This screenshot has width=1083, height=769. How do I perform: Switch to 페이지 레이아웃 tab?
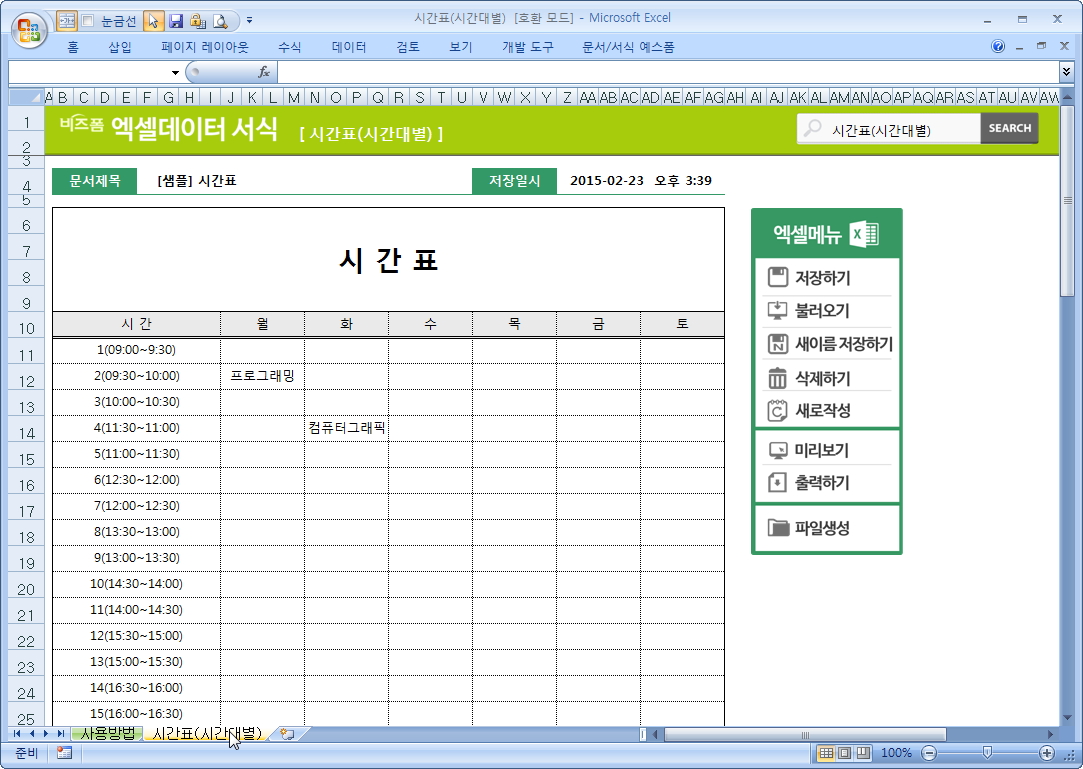tap(204, 47)
